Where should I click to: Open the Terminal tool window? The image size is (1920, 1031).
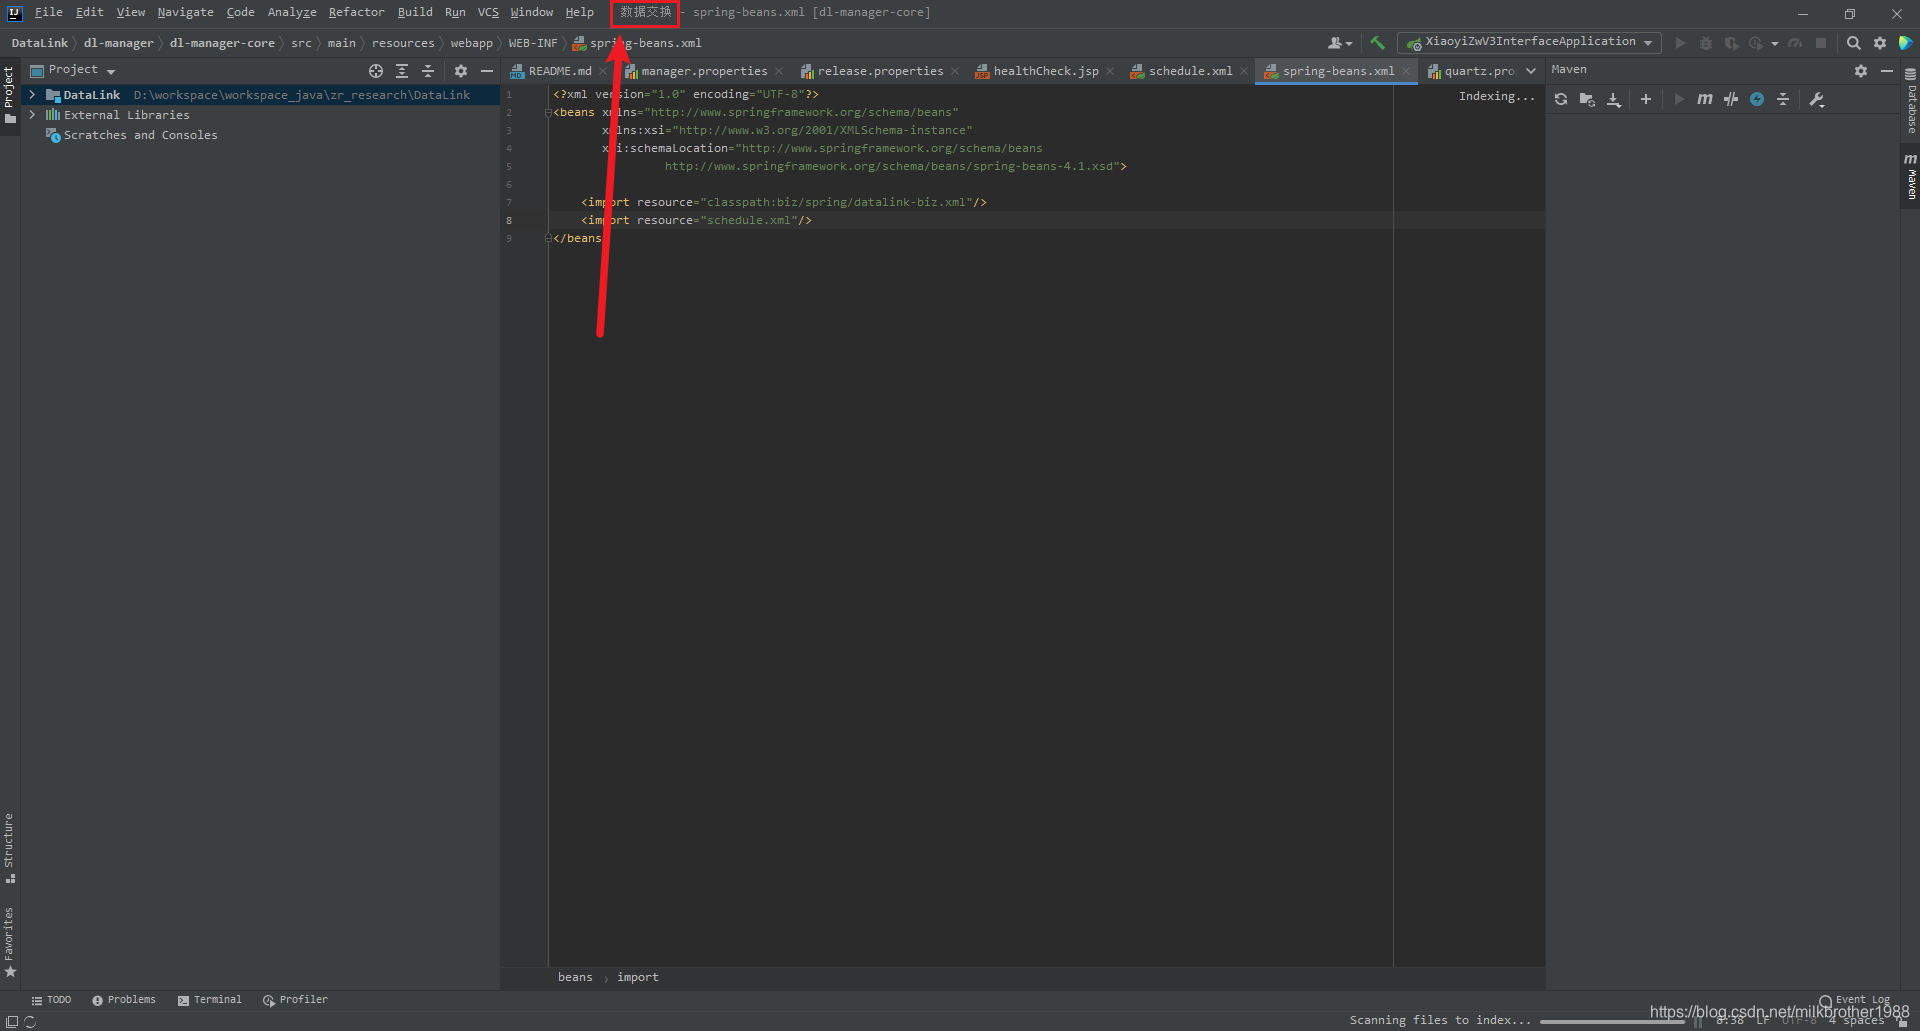(x=210, y=1000)
